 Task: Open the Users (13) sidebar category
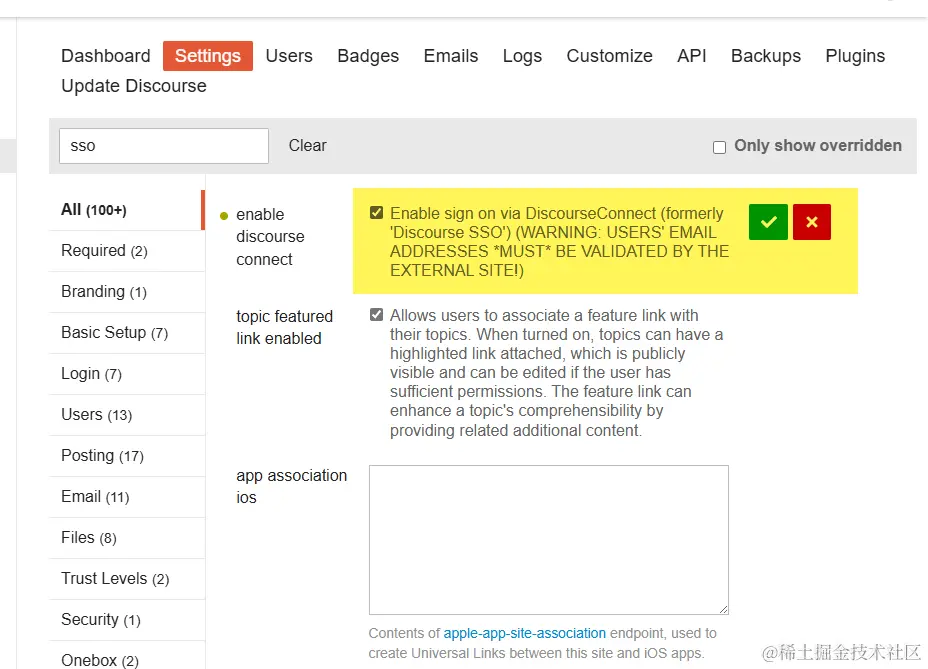click(127, 414)
